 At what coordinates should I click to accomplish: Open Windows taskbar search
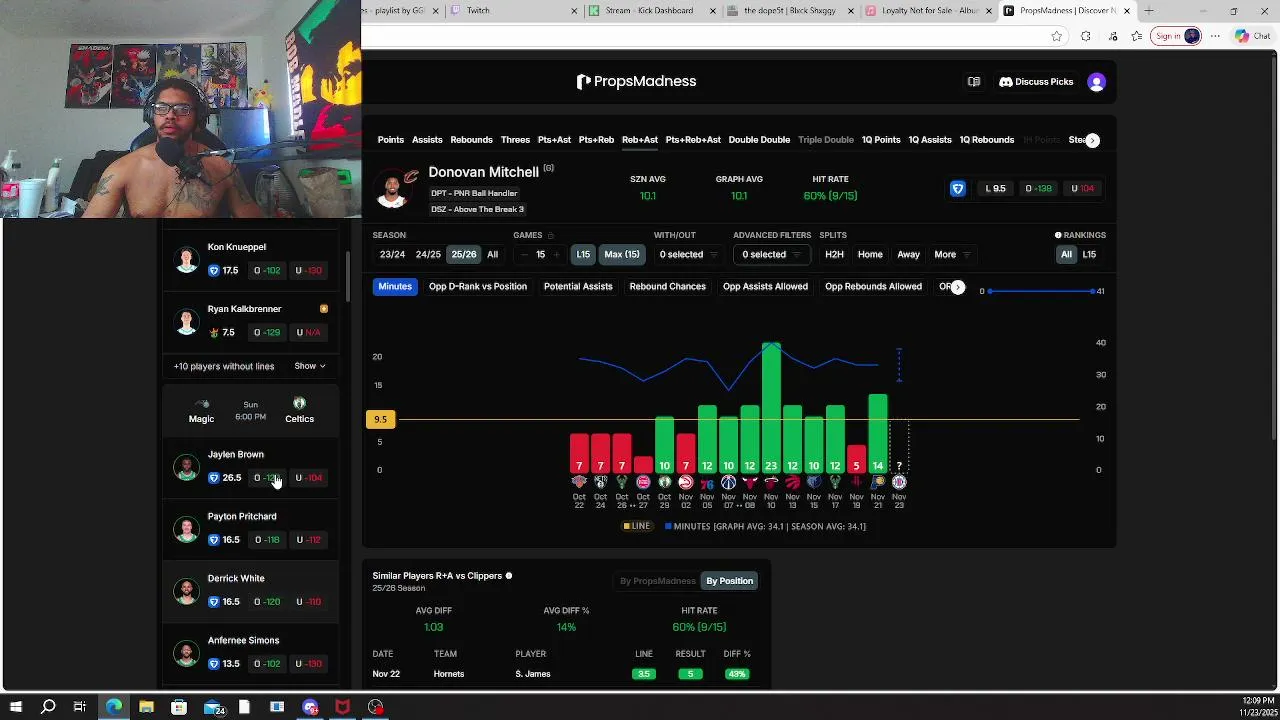click(x=47, y=707)
